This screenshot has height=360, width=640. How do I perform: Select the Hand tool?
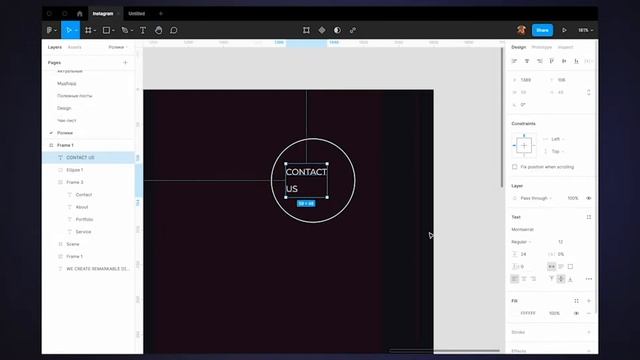click(x=158, y=30)
